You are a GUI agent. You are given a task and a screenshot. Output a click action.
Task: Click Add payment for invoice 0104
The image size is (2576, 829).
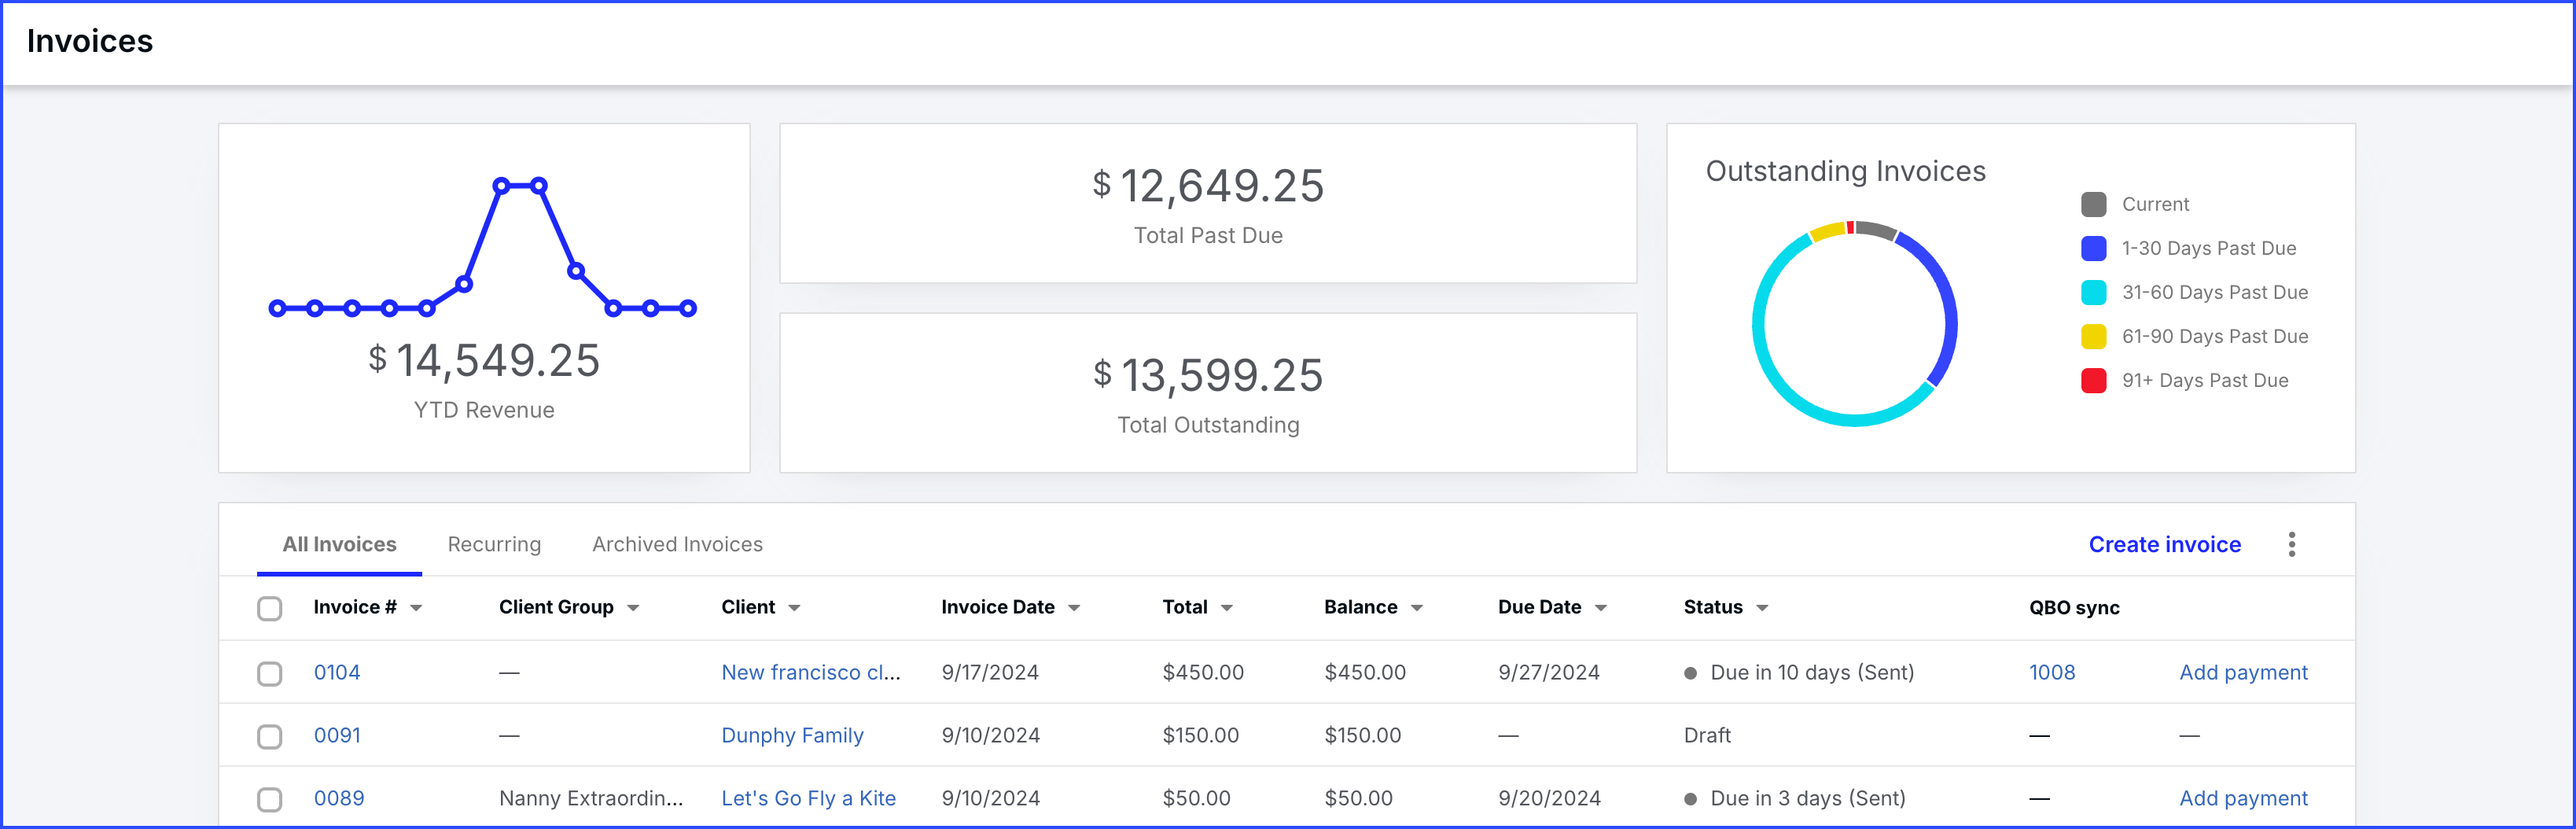(x=2243, y=672)
